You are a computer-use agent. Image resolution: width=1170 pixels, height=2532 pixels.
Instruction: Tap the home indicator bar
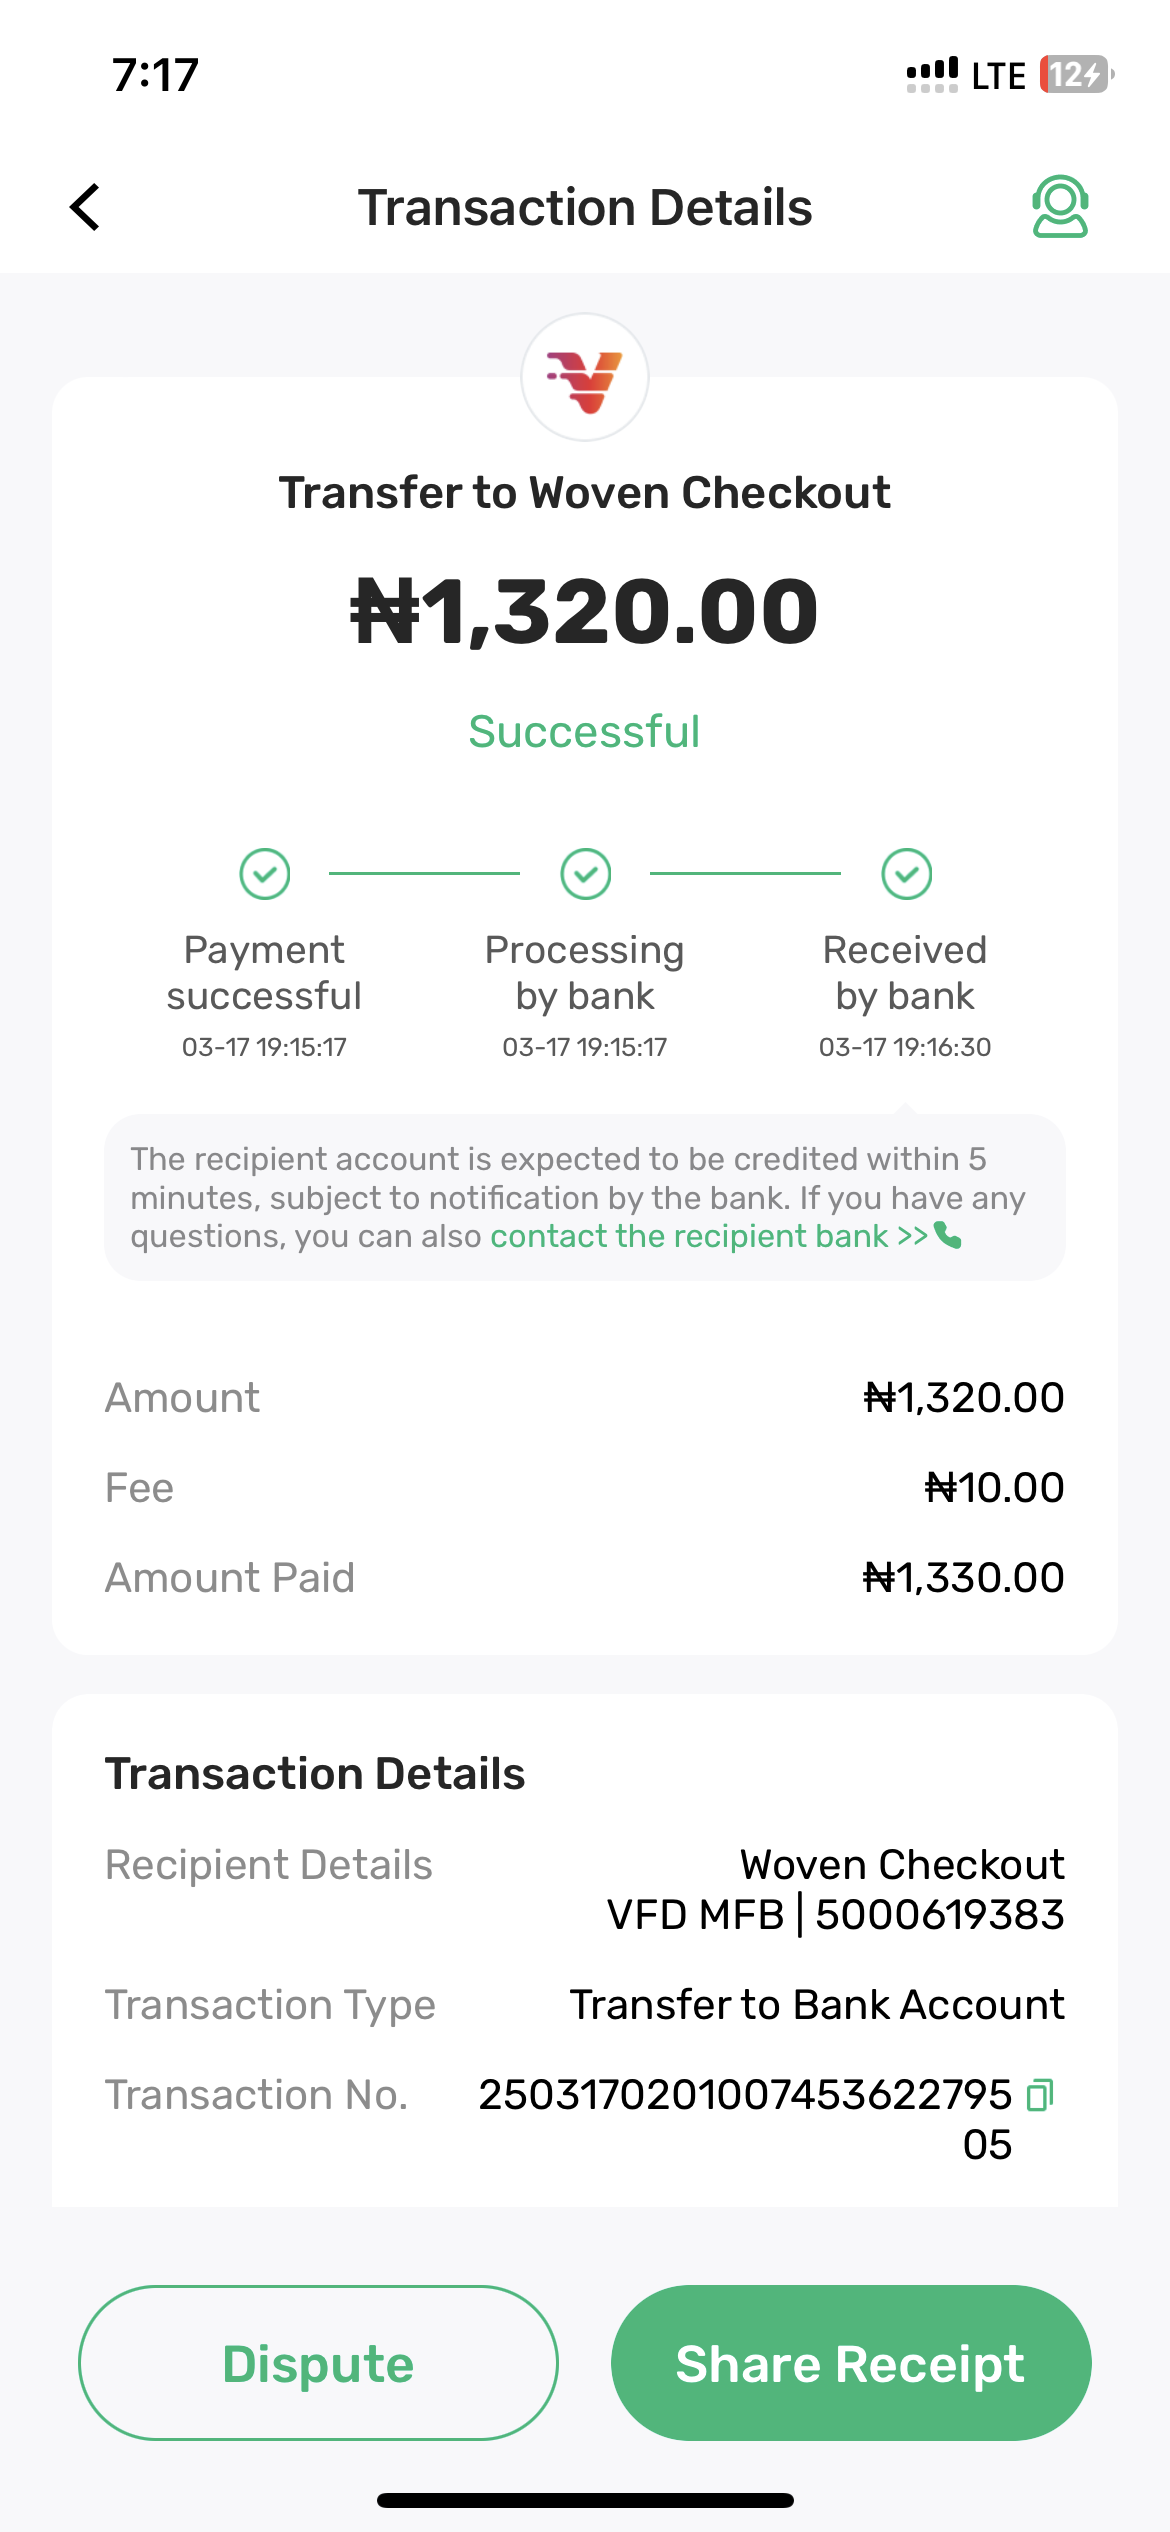pos(585,2500)
